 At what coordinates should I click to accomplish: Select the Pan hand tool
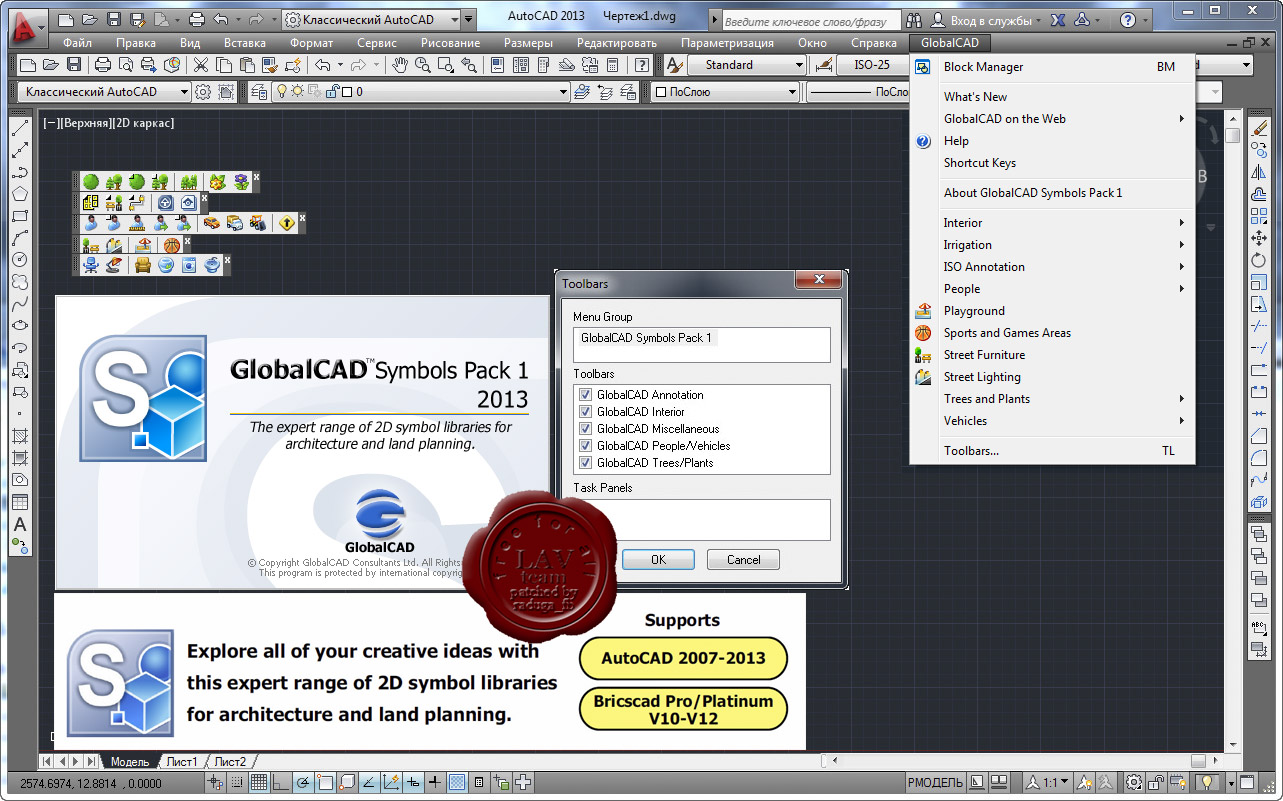(x=400, y=65)
